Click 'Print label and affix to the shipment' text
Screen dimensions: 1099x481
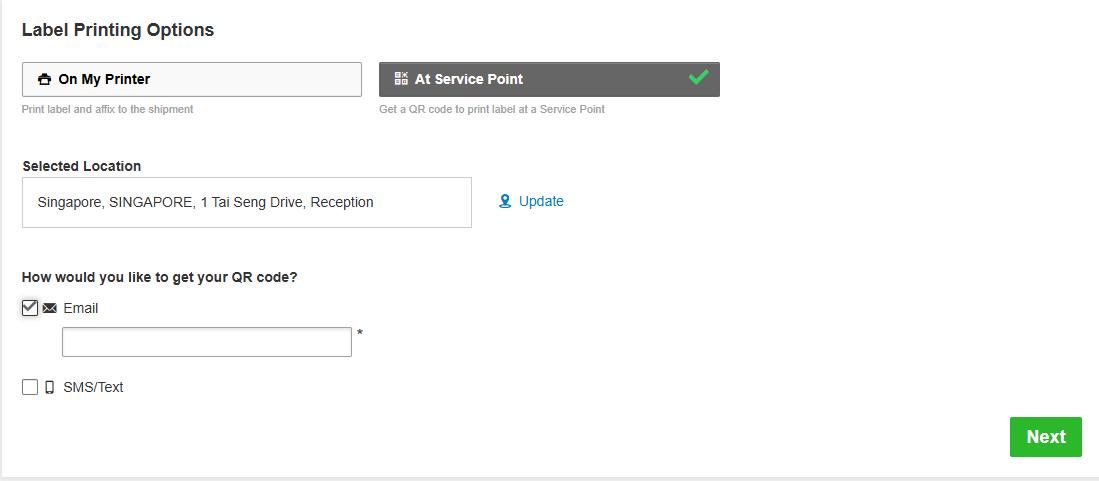108,109
